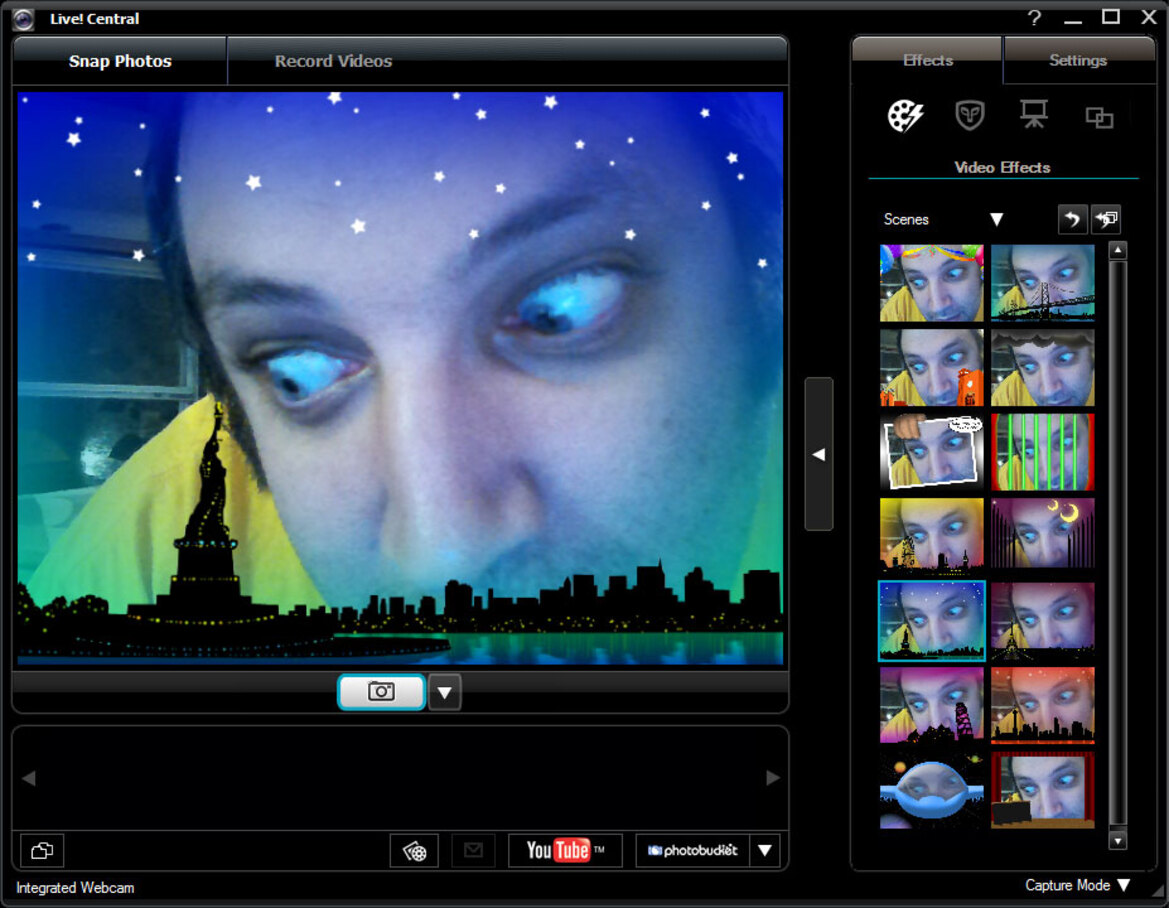Select the avatar mask effects icon
Viewport: 1169px width, 908px height.
click(x=969, y=116)
